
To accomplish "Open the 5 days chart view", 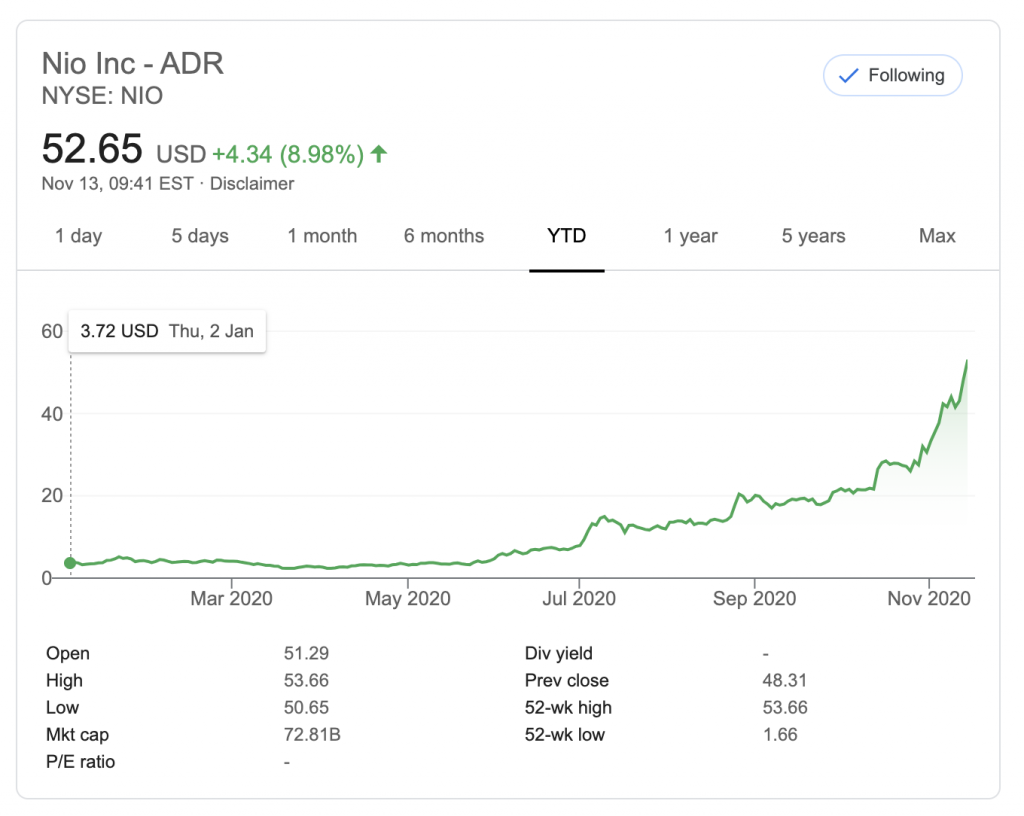I will click(199, 236).
